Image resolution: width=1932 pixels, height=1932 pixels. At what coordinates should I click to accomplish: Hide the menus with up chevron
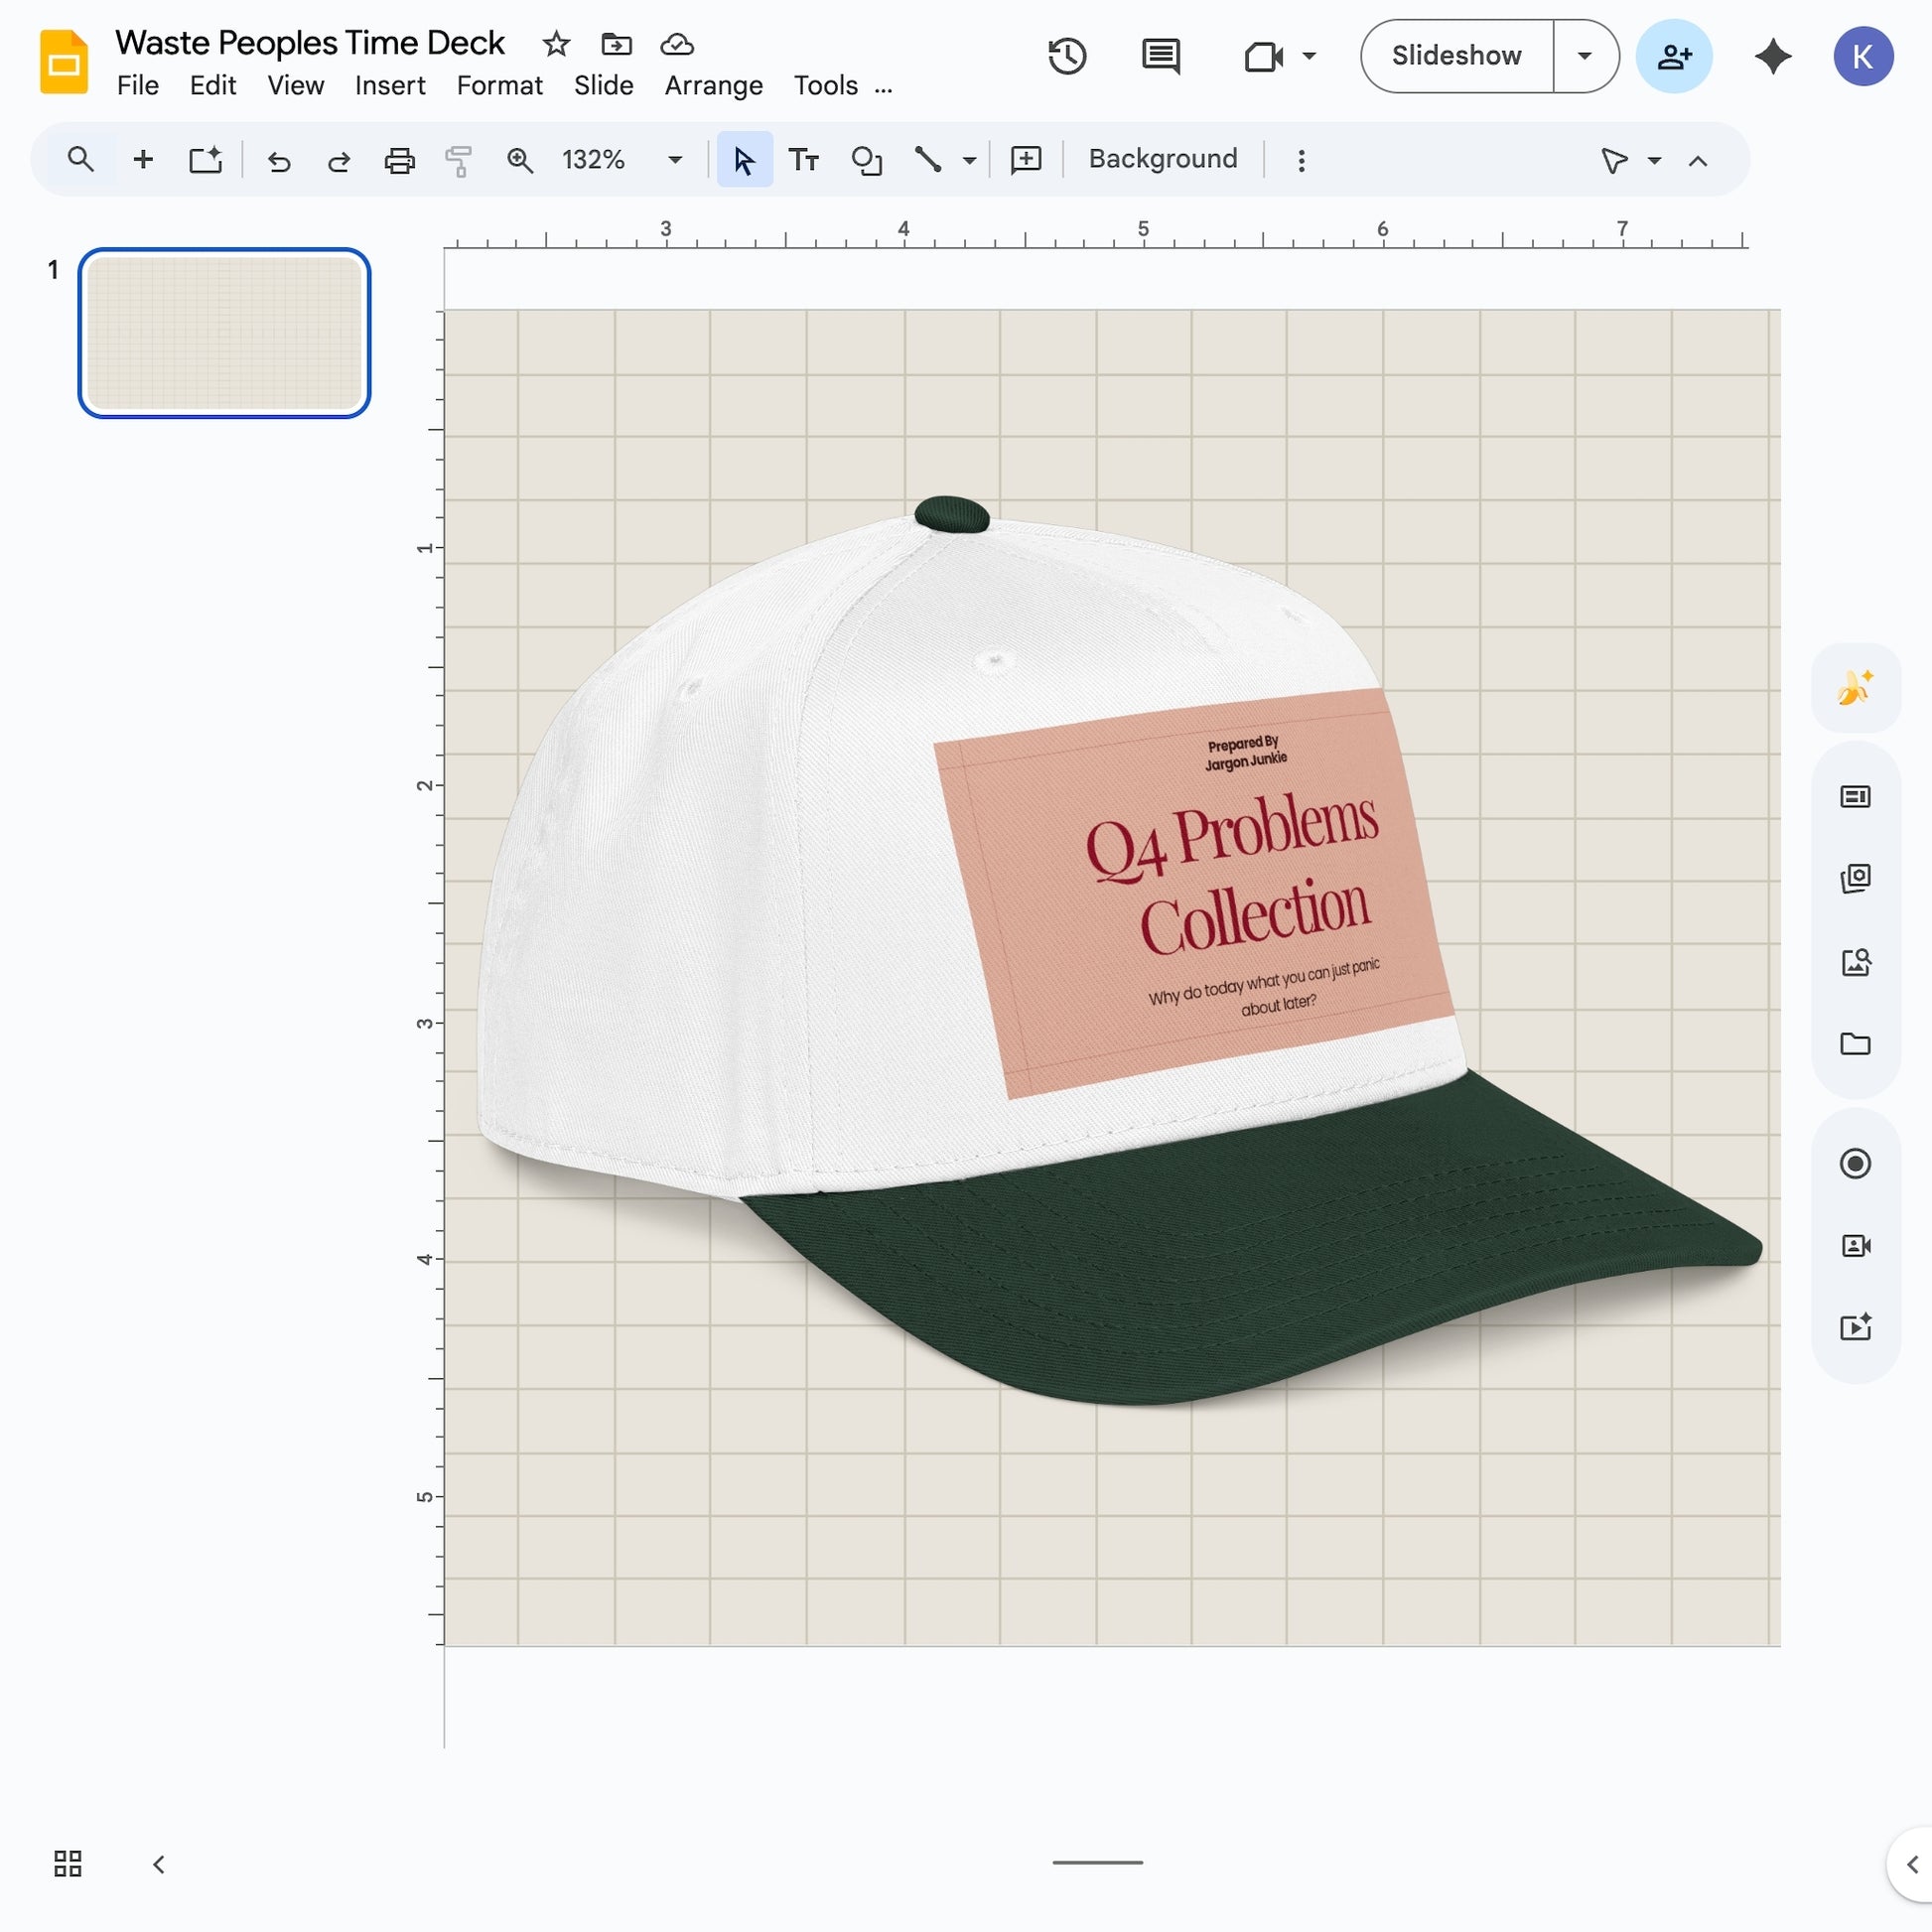[x=1698, y=161]
